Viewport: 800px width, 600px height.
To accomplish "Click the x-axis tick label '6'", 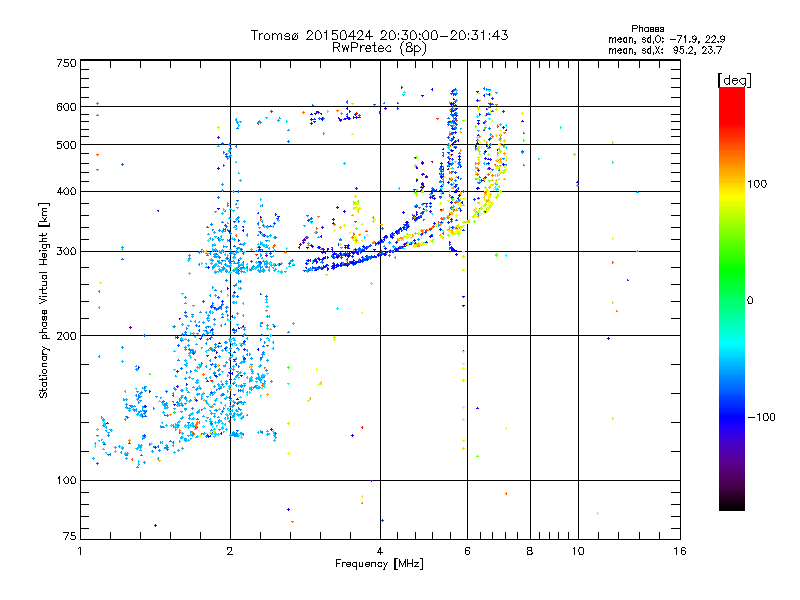I will (467, 551).
